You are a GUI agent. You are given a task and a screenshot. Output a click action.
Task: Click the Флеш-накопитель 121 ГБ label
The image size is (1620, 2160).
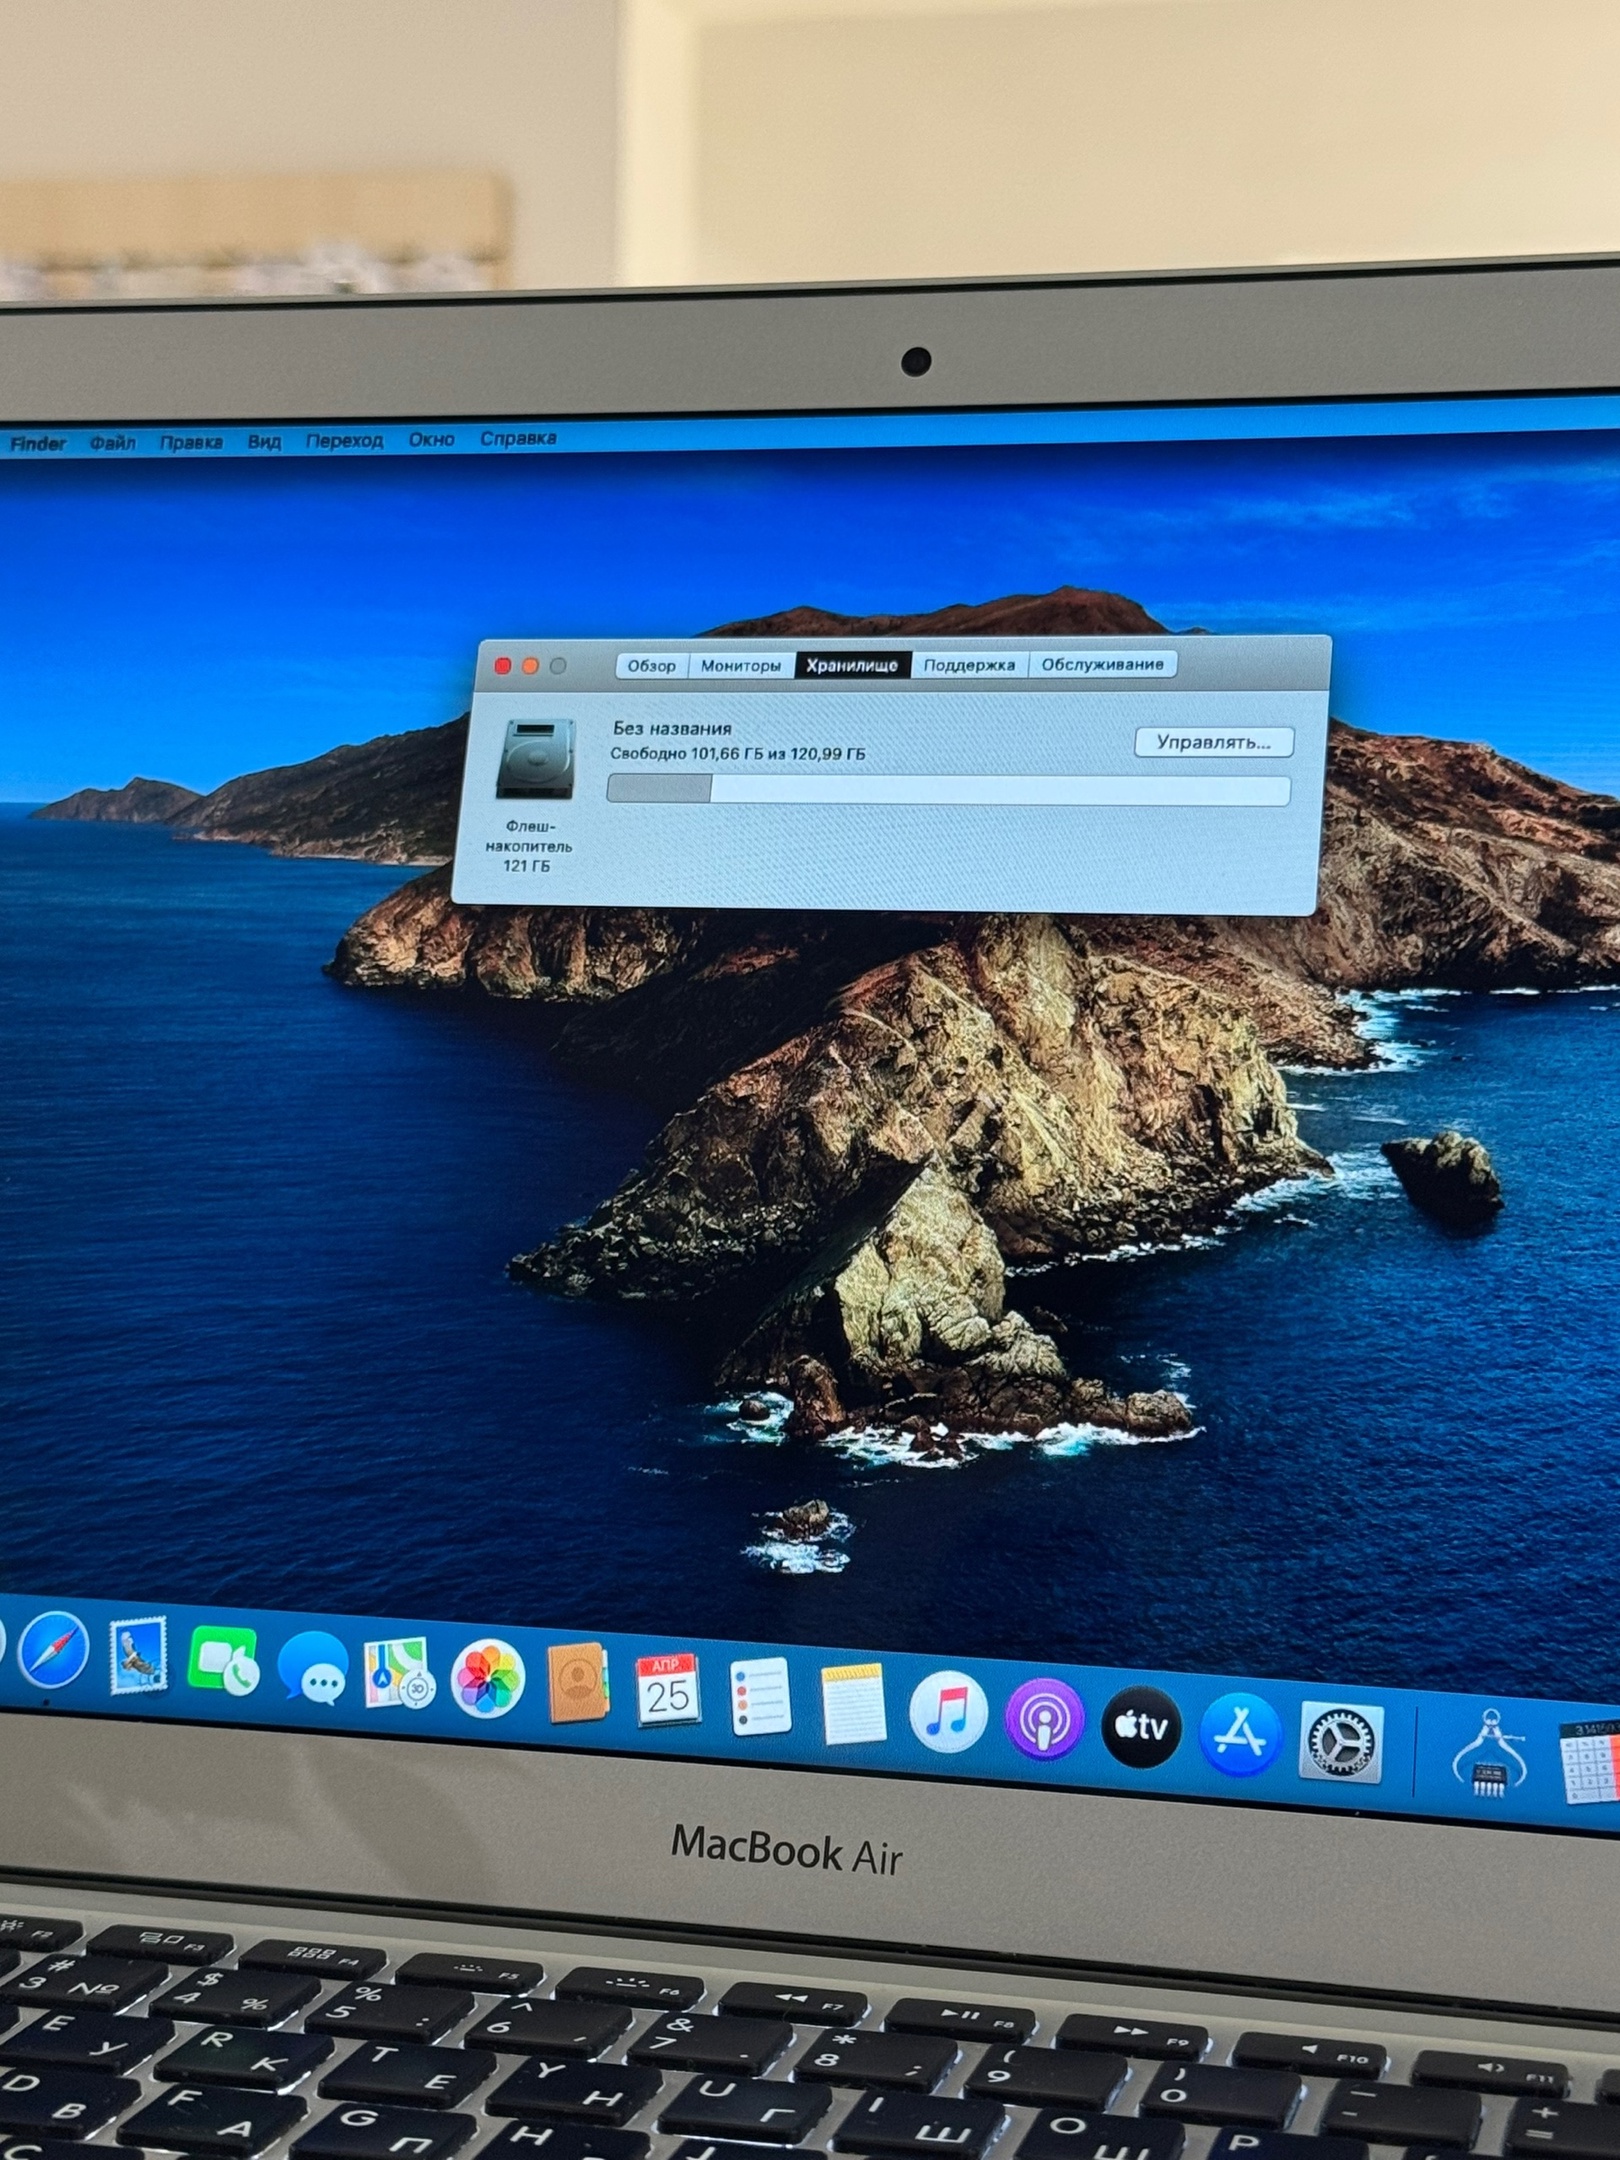[529, 846]
